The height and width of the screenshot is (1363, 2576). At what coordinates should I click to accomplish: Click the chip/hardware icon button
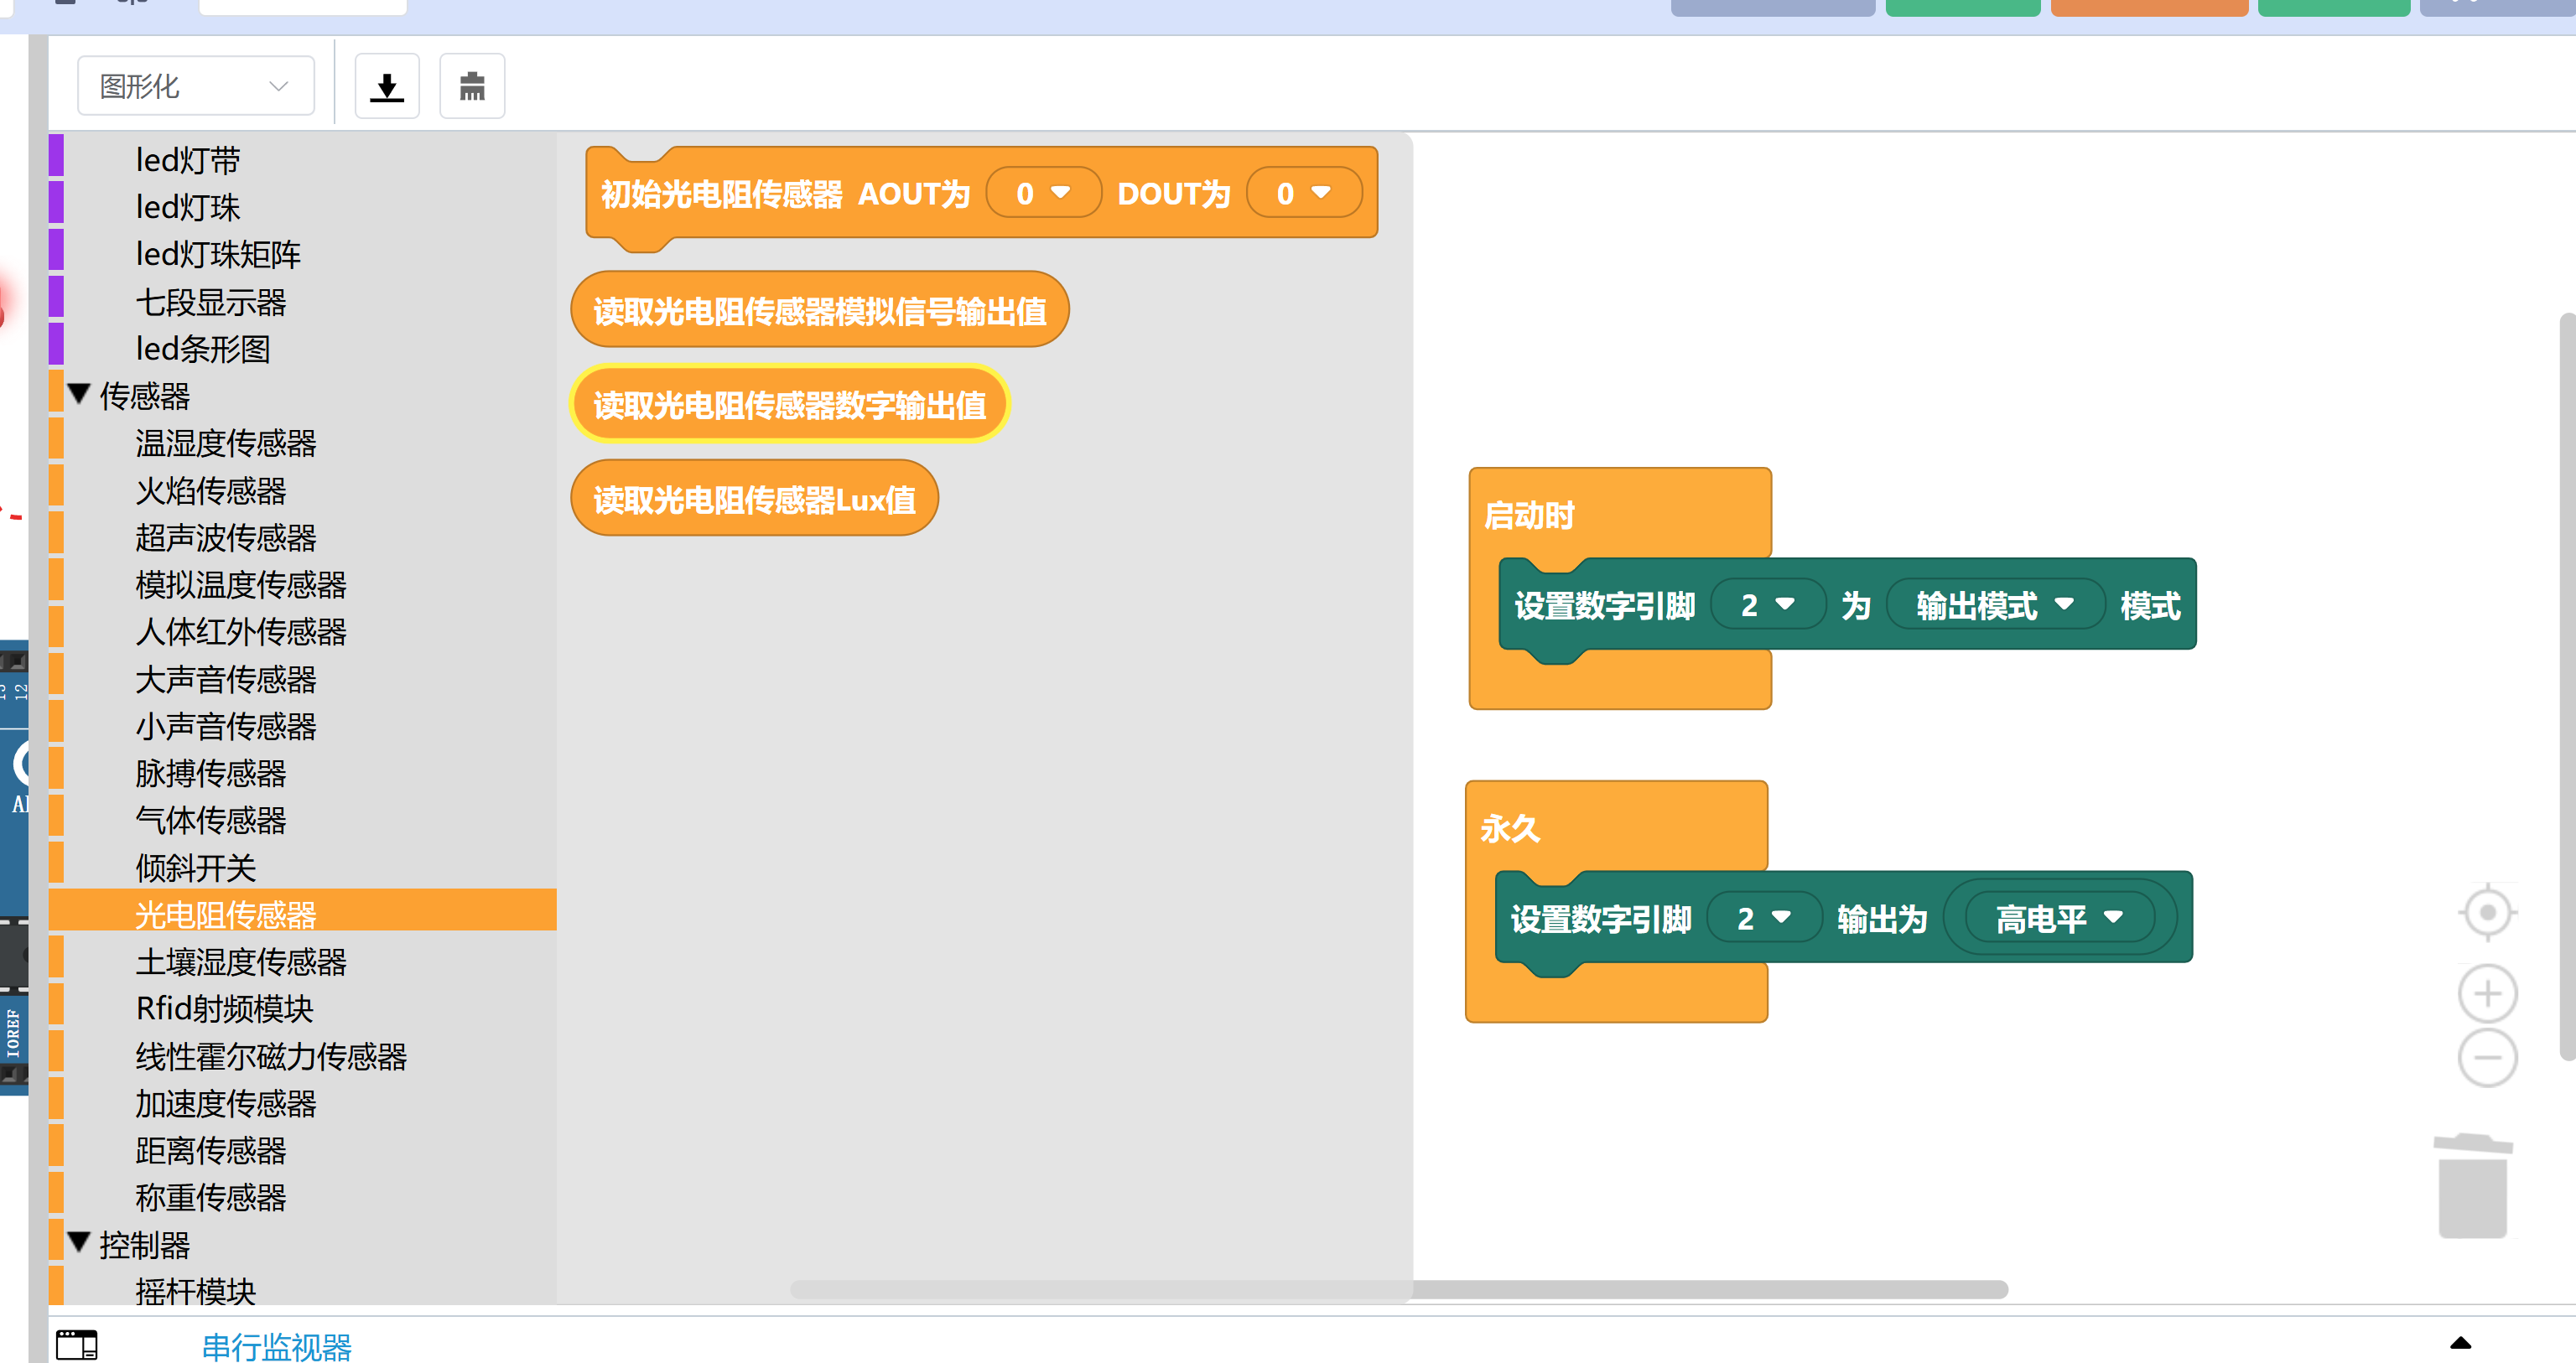pyautogui.click(x=472, y=87)
